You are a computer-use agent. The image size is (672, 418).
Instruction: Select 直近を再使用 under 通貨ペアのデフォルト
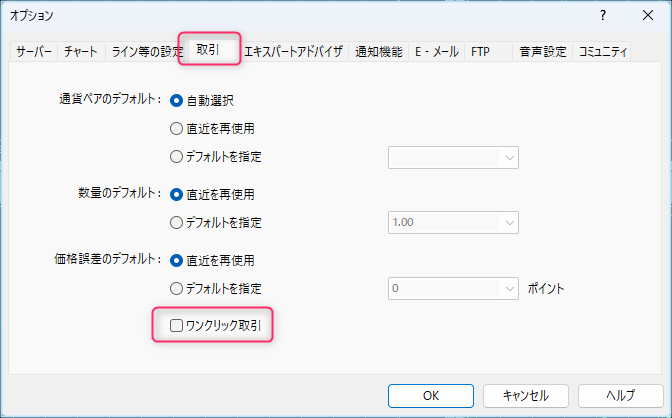pos(177,128)
